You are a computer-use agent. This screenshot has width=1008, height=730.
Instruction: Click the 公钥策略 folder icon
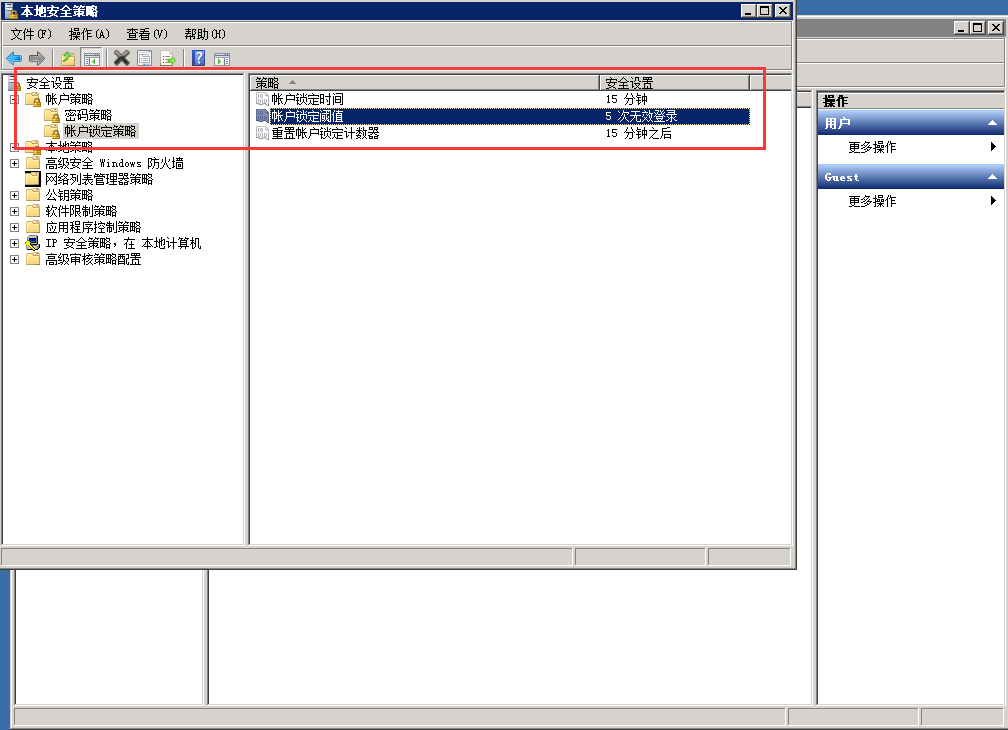33,195
